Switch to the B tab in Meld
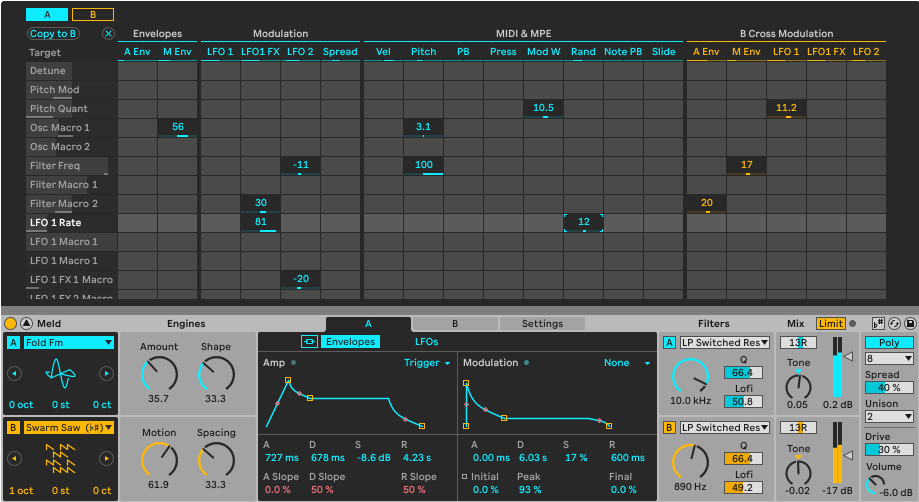Screen dimensions: 919x502 tap(455, 323)
